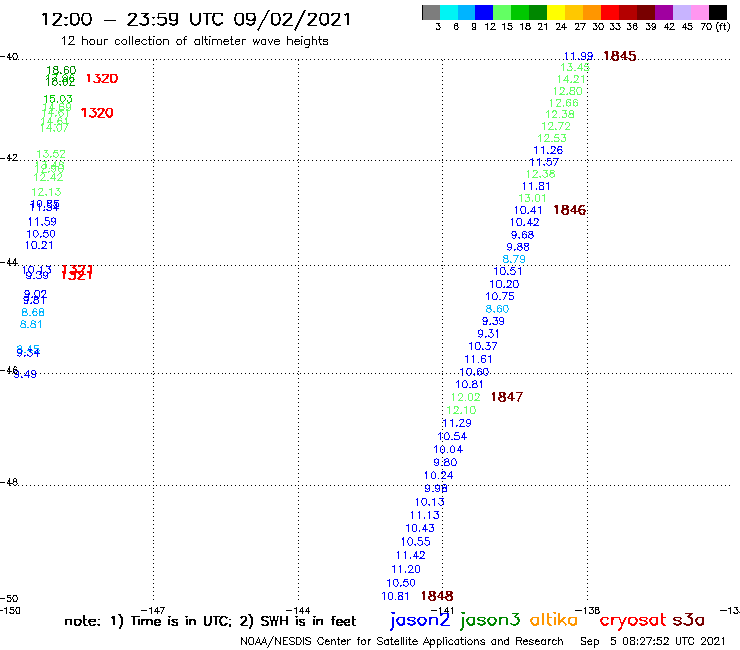Click the wave height value 12.66

click(x=563, y=103)
